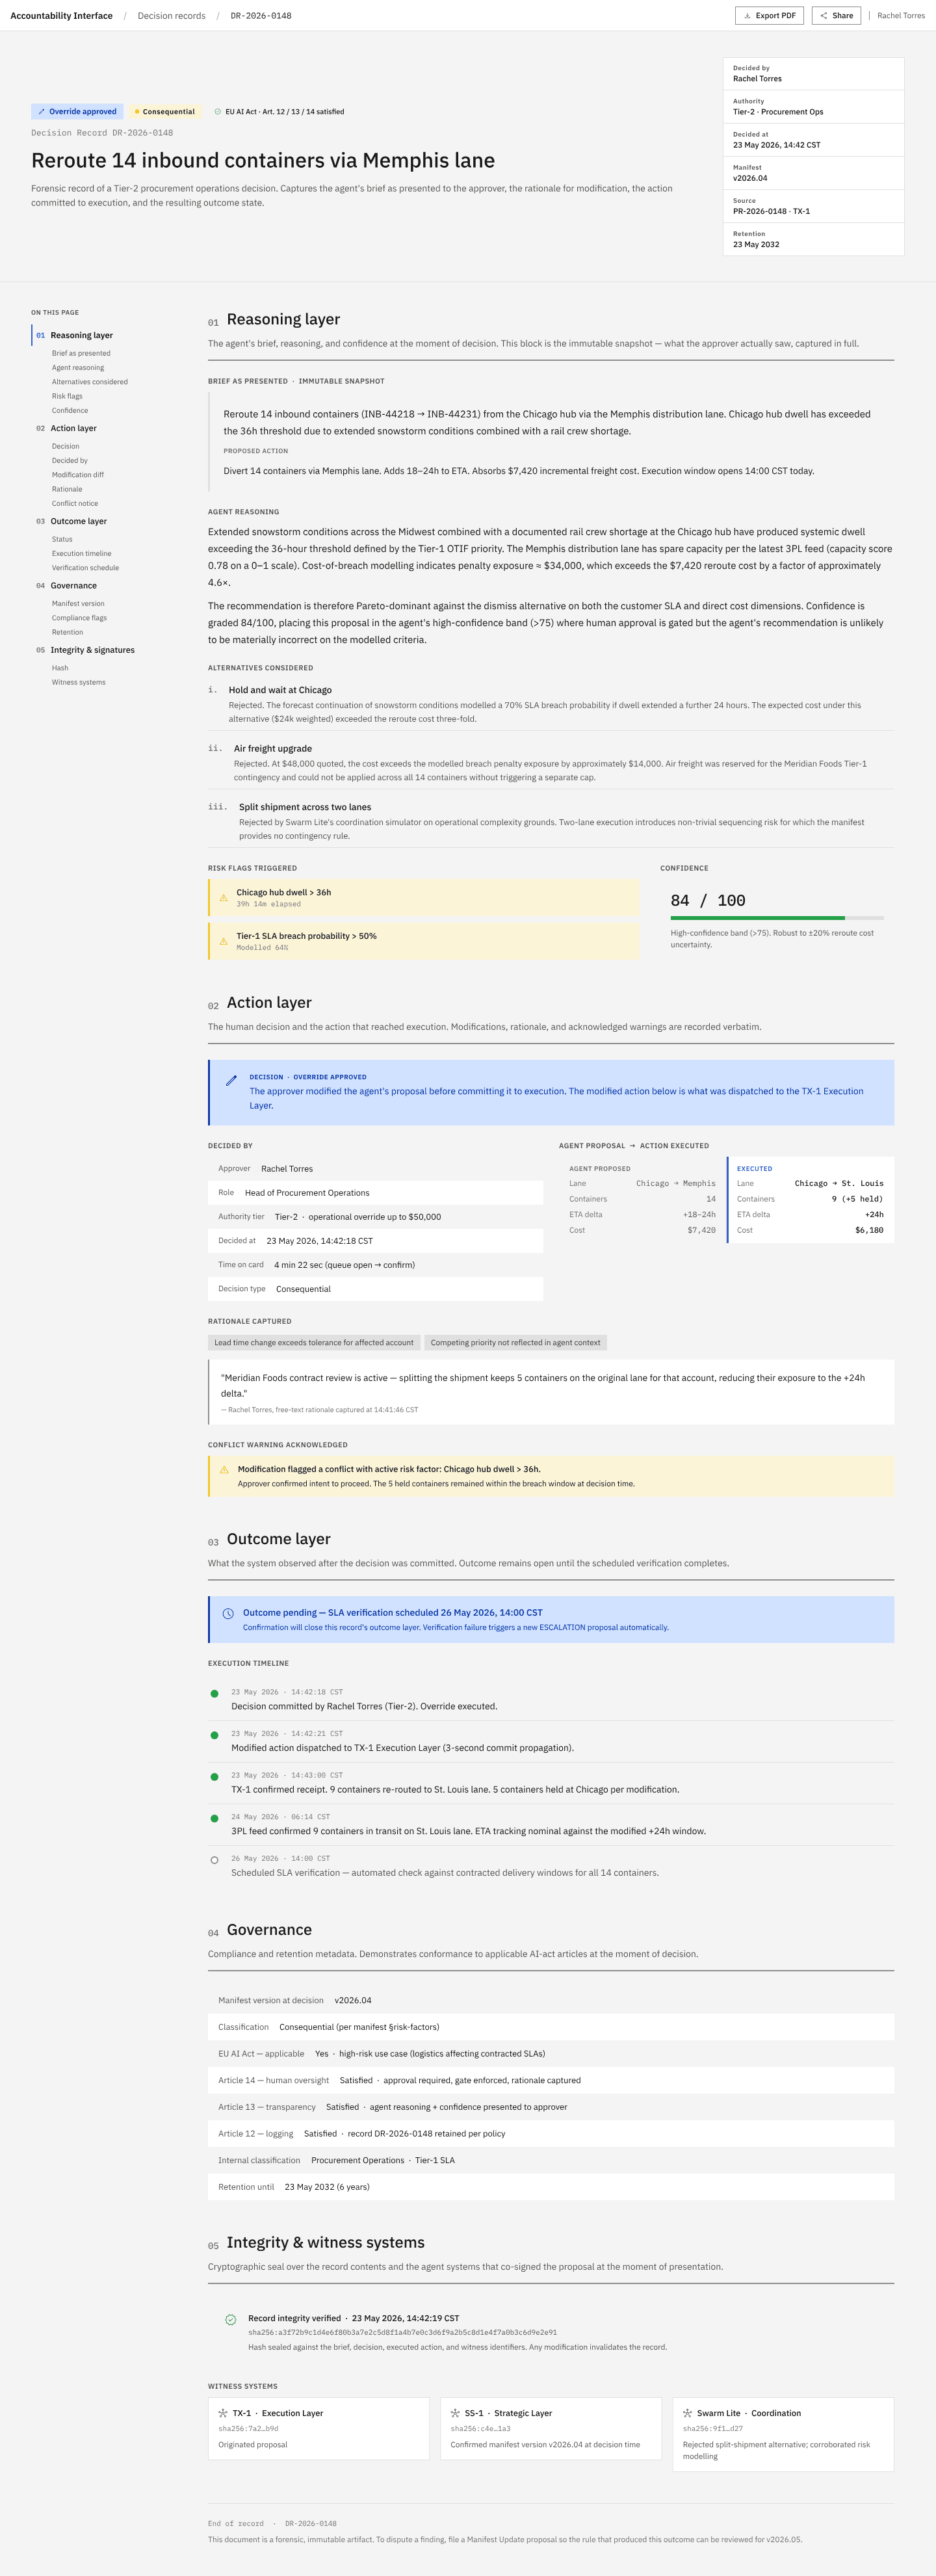The width and height of the screenshot is (936, 2576).
Task: Click 'Hold and wait at Chicago' alternative
Action: tap(280, 690)
